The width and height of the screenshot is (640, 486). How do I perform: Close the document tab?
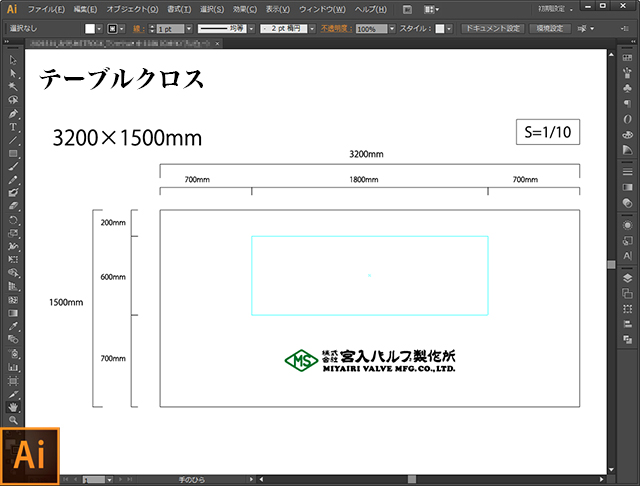pyautogui.click(x=218, y=43)
